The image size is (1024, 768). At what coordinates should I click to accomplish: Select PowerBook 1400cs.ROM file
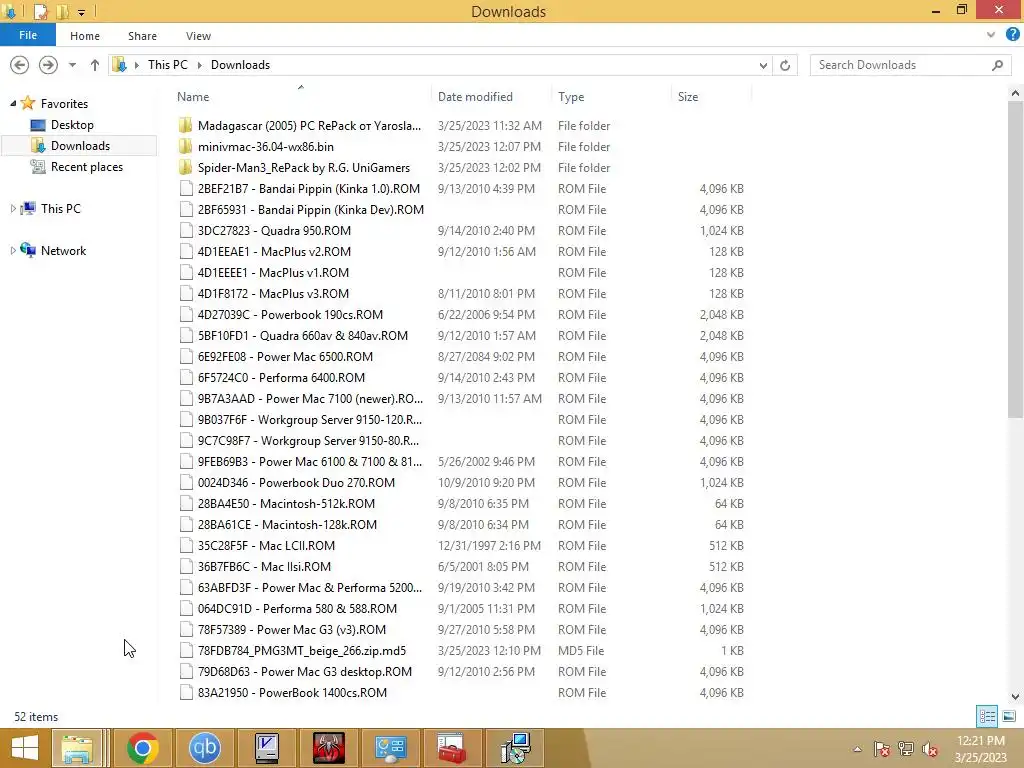[292, 692]
